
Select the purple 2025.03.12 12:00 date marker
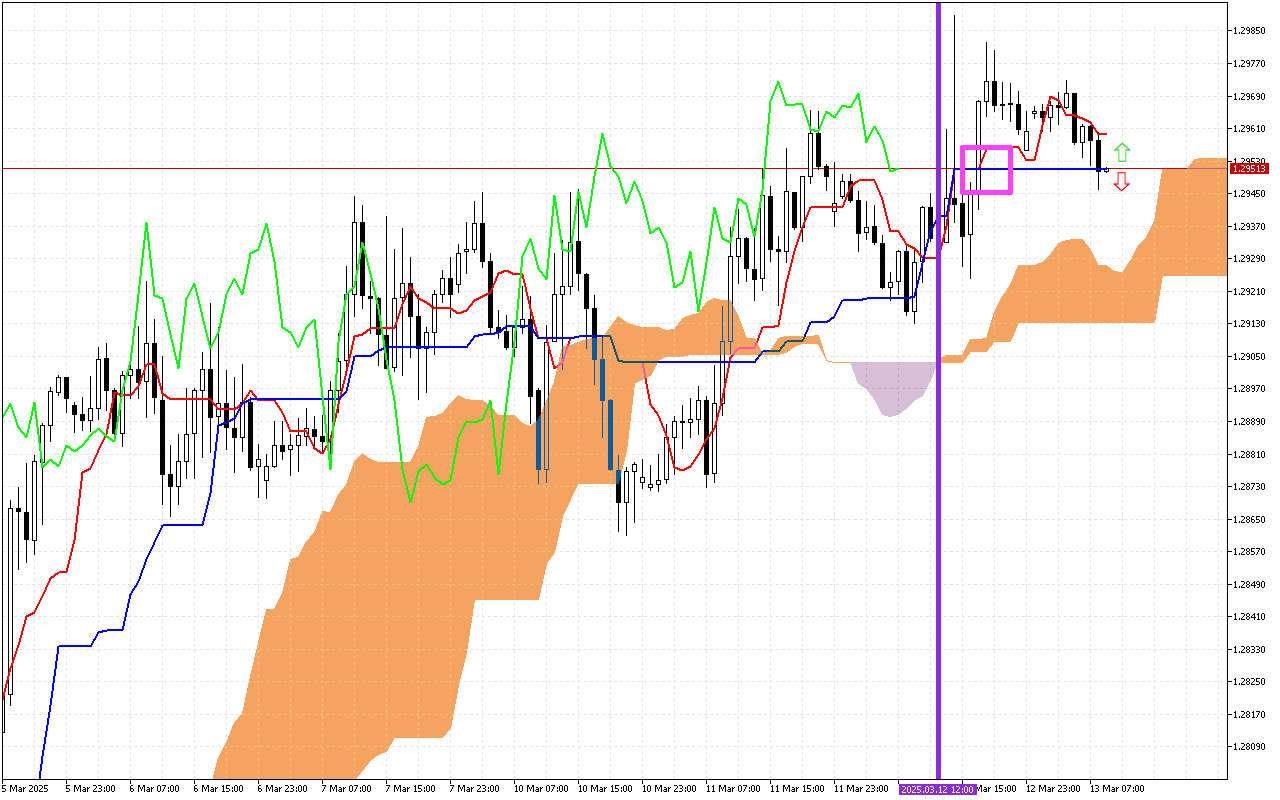pos(938,789)
